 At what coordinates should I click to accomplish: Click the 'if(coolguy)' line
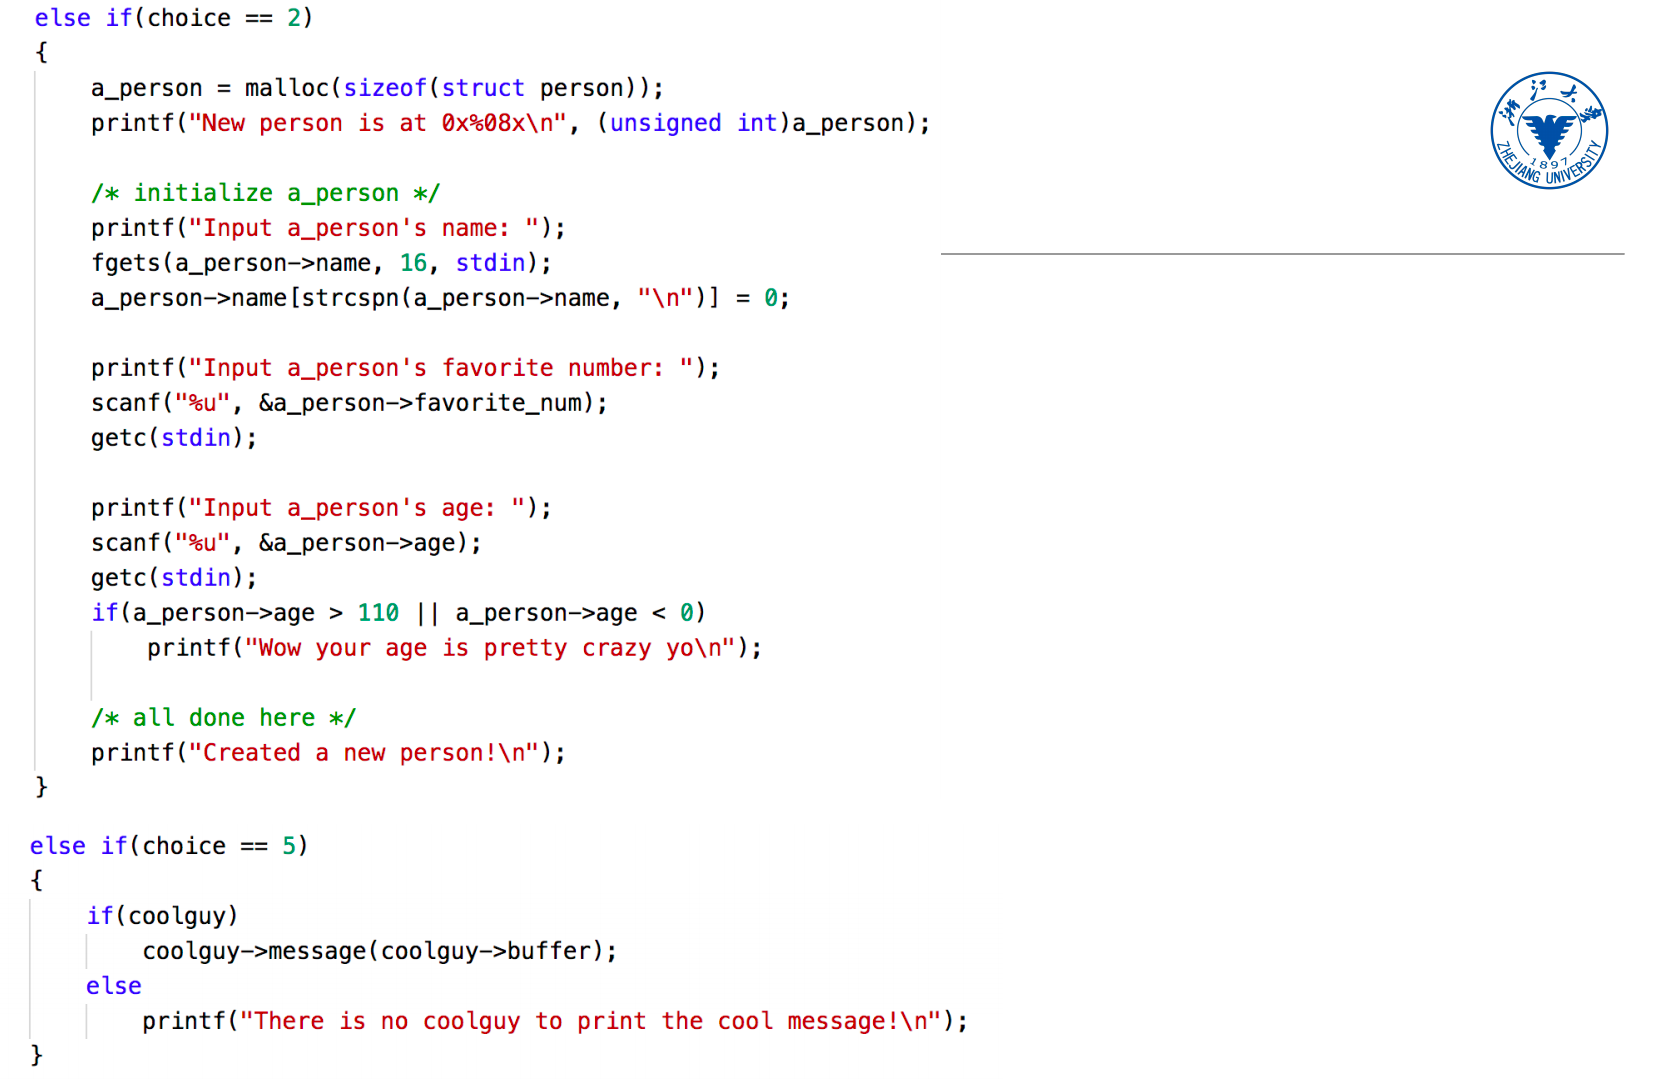click(x=162, y=916)
